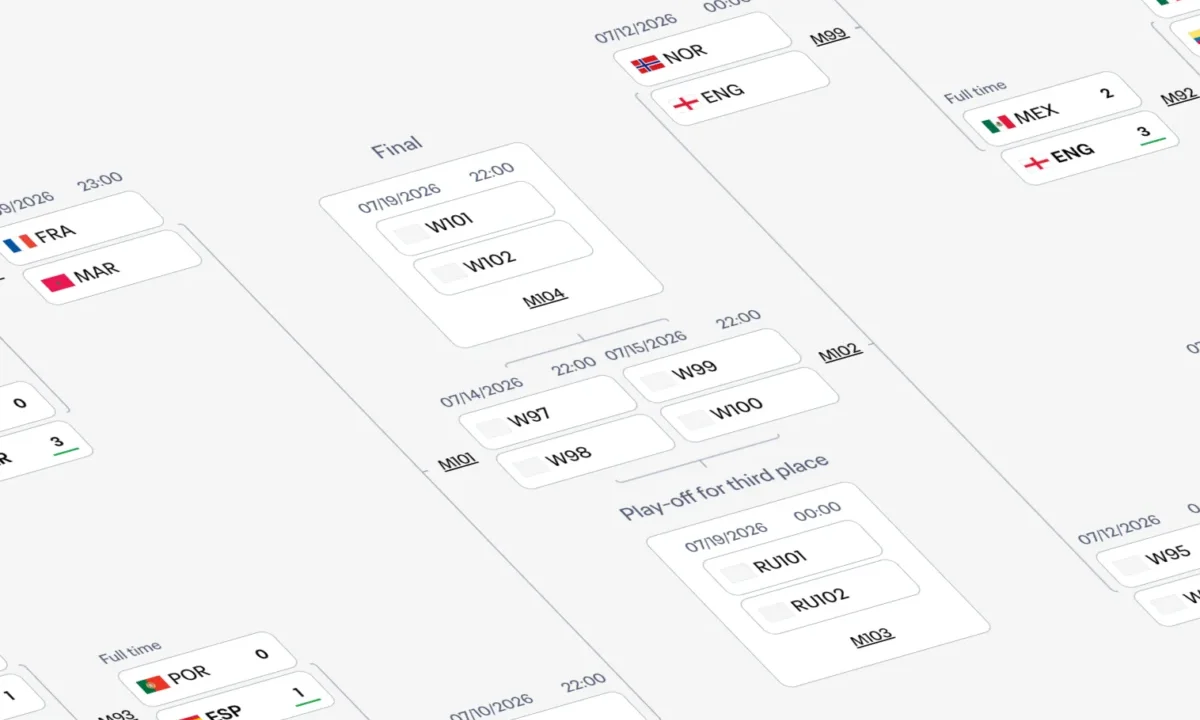Click the 23:00 kickoff time above FRA

coord(100,183)
